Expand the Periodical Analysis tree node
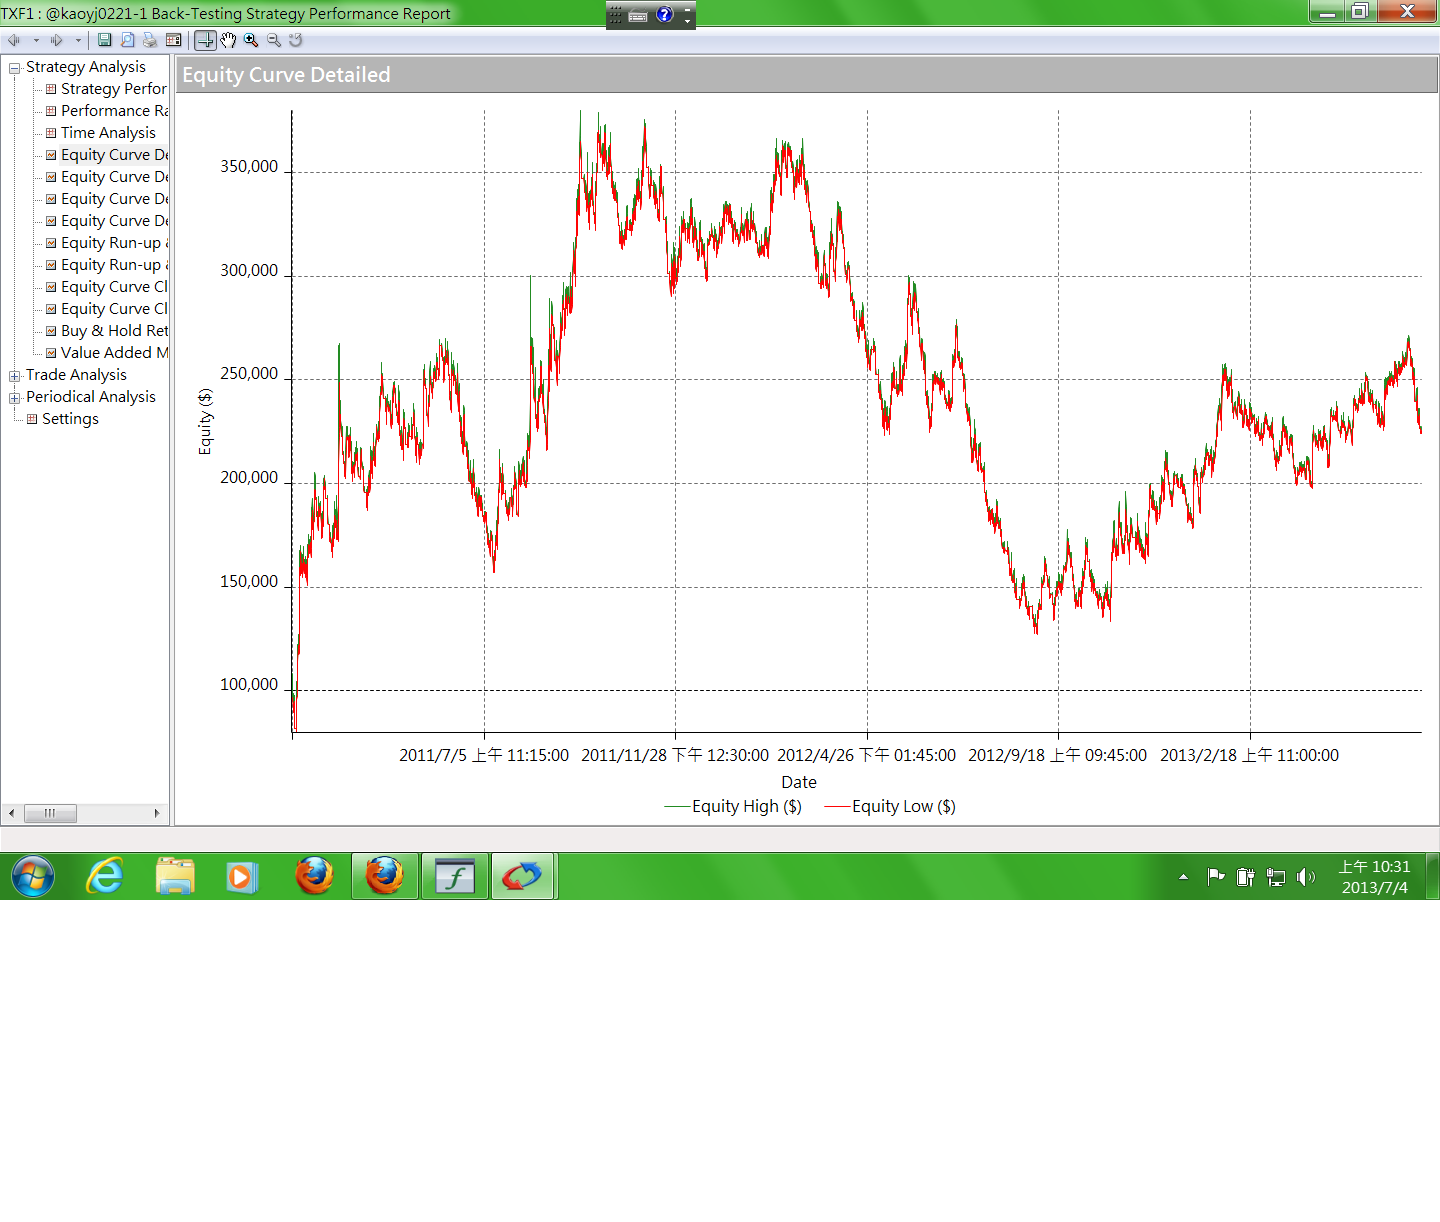1440x1222 pixels. coord(15,398)
